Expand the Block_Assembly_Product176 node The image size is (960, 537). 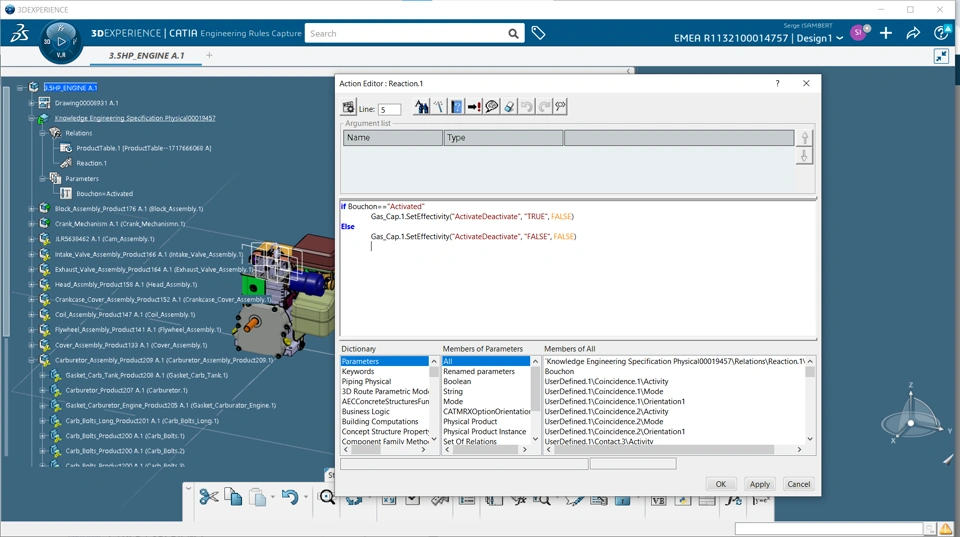tap(31, 209)
